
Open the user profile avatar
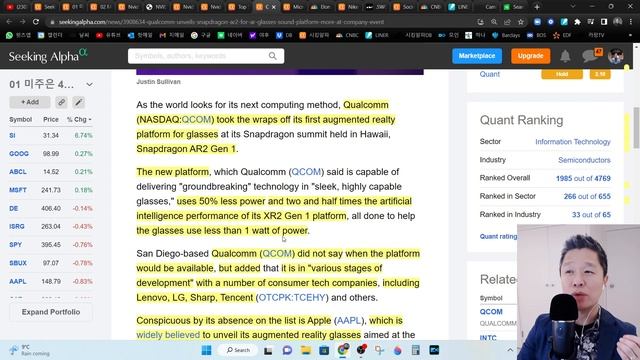coord(616,56)
